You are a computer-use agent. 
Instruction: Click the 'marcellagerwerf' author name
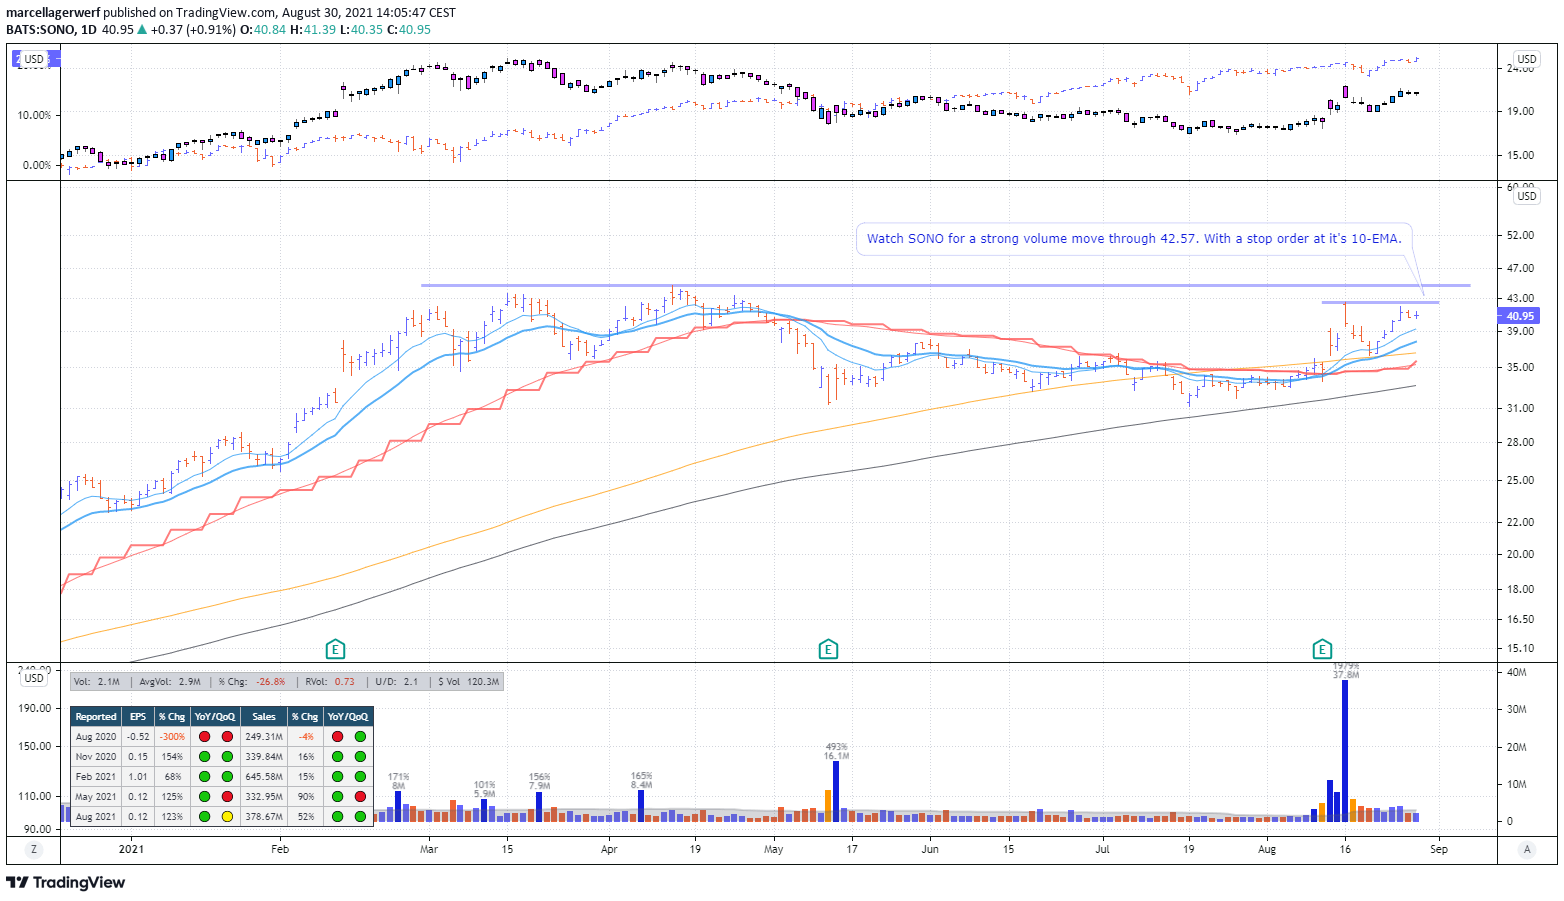(x=53, y=13)
